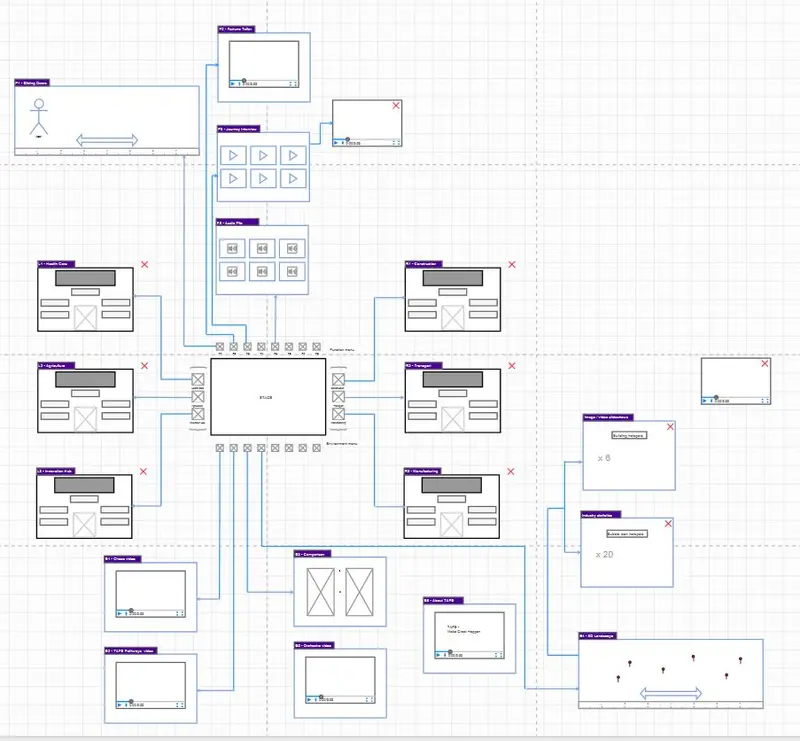Play the TAFE Pathways video
800x741 pixels.
[x=119, y=705]
